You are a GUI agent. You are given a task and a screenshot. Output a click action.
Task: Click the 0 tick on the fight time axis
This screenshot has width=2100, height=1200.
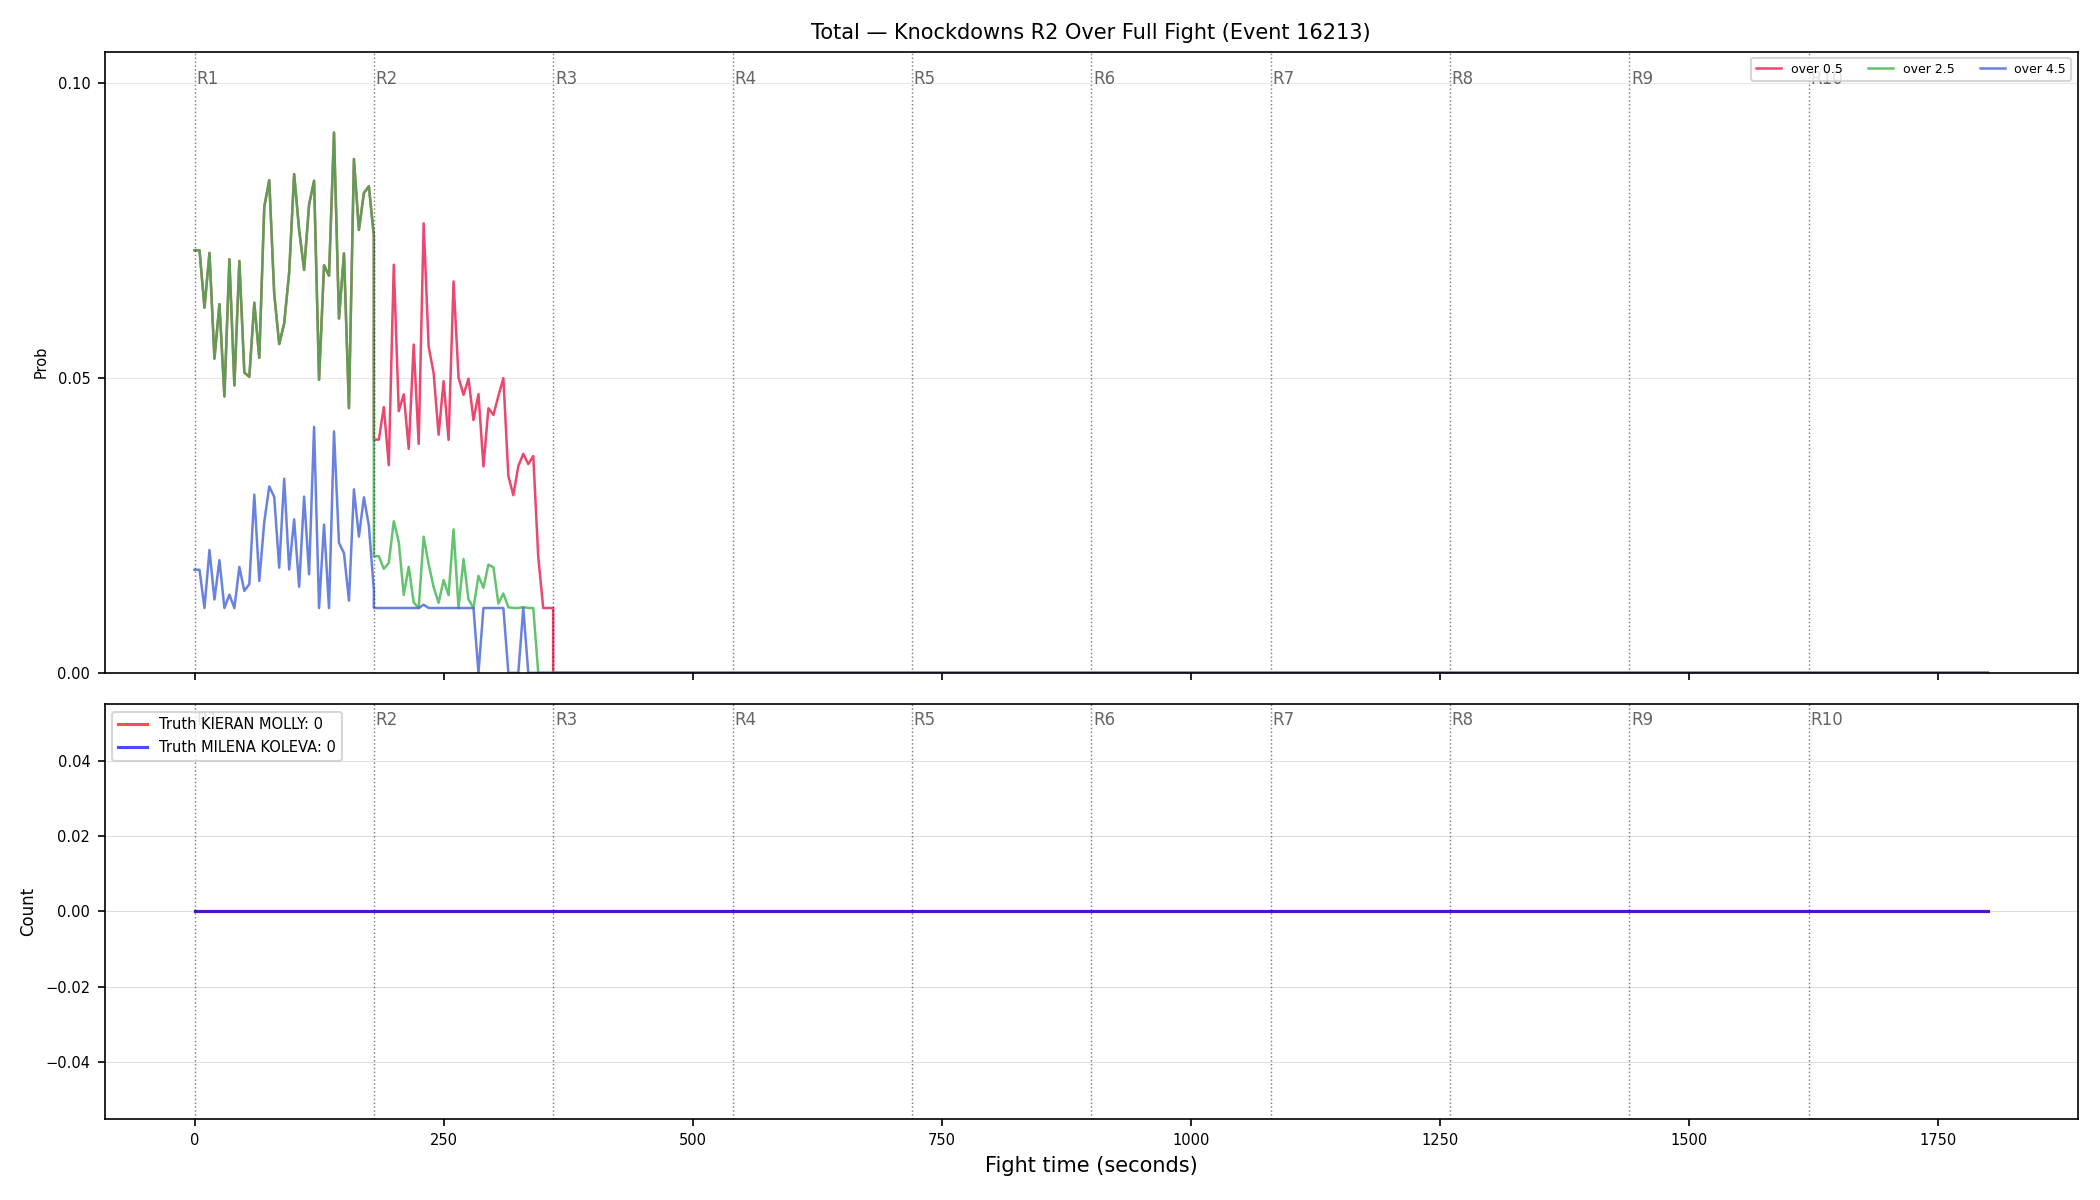[194, 1139]
